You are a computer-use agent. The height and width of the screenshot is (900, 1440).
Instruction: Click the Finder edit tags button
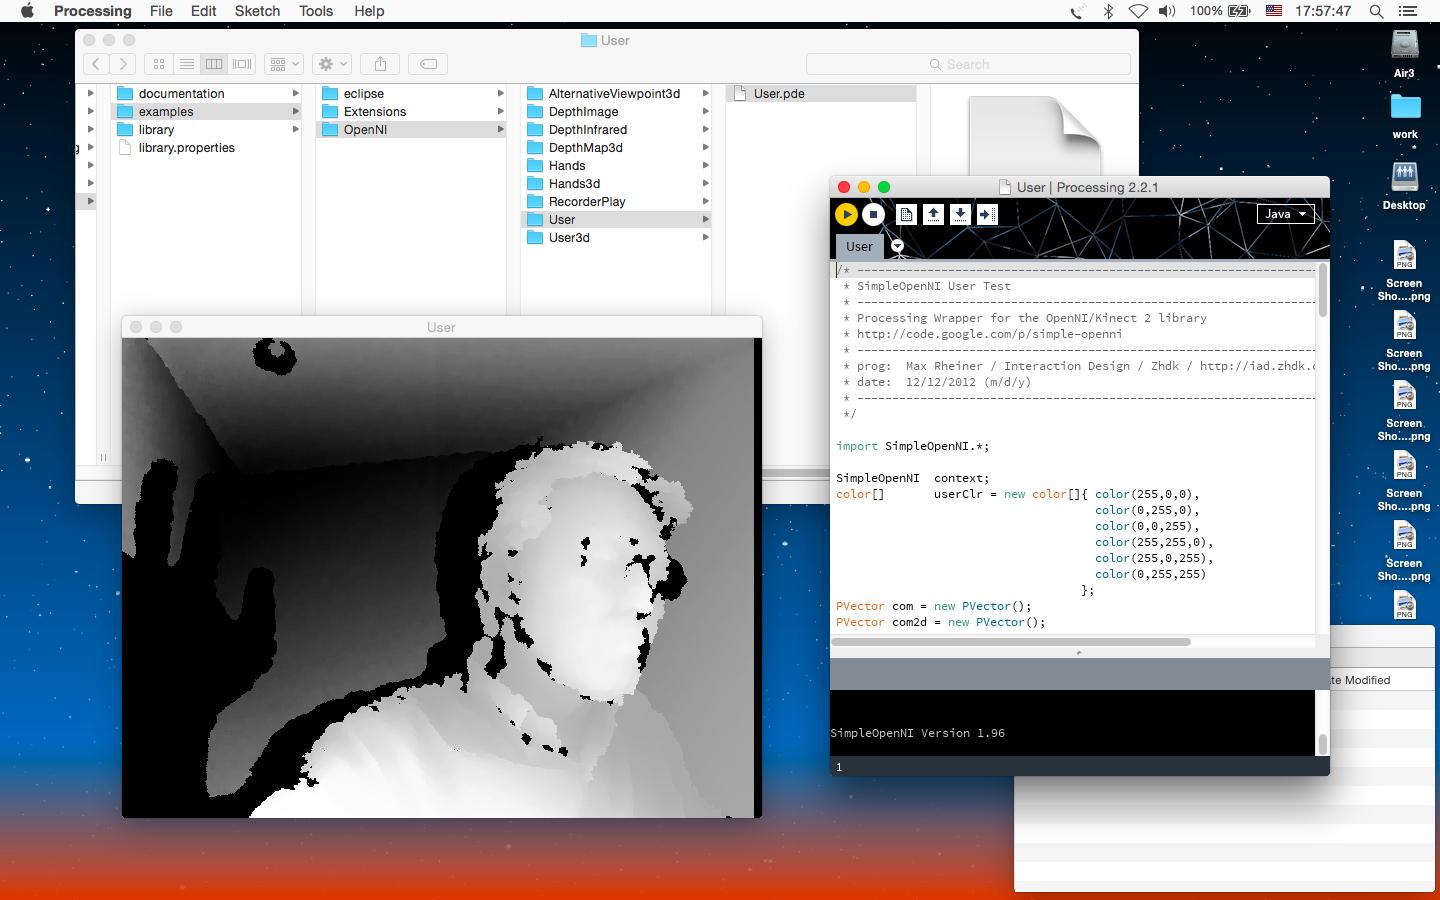tap(428, 64)
